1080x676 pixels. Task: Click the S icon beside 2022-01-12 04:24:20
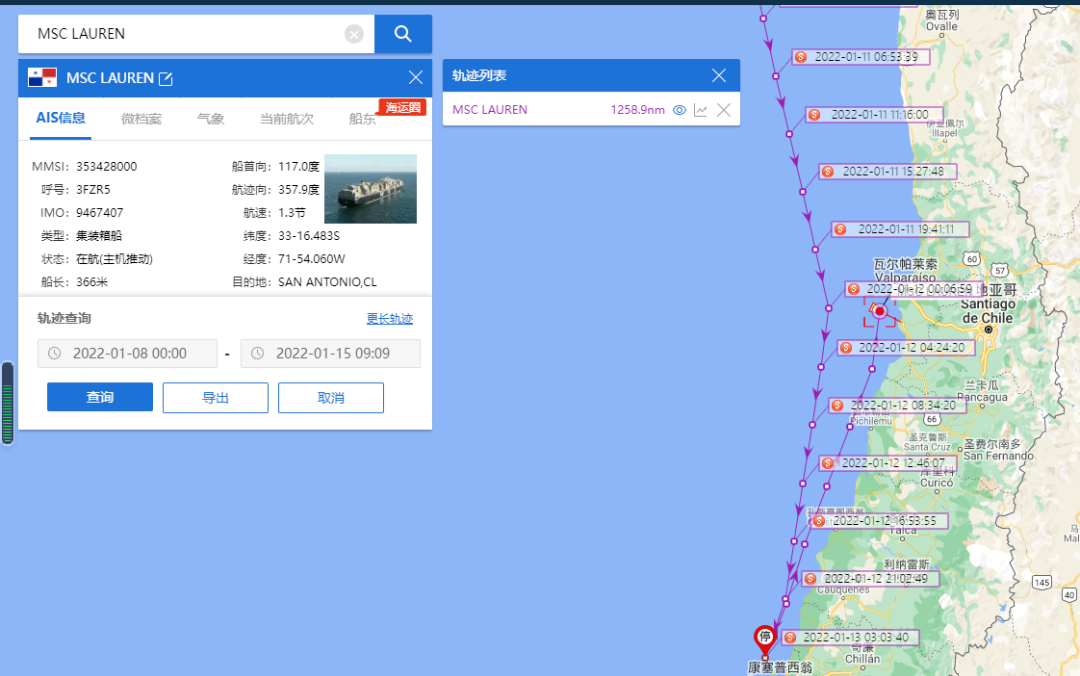point(846,348)
